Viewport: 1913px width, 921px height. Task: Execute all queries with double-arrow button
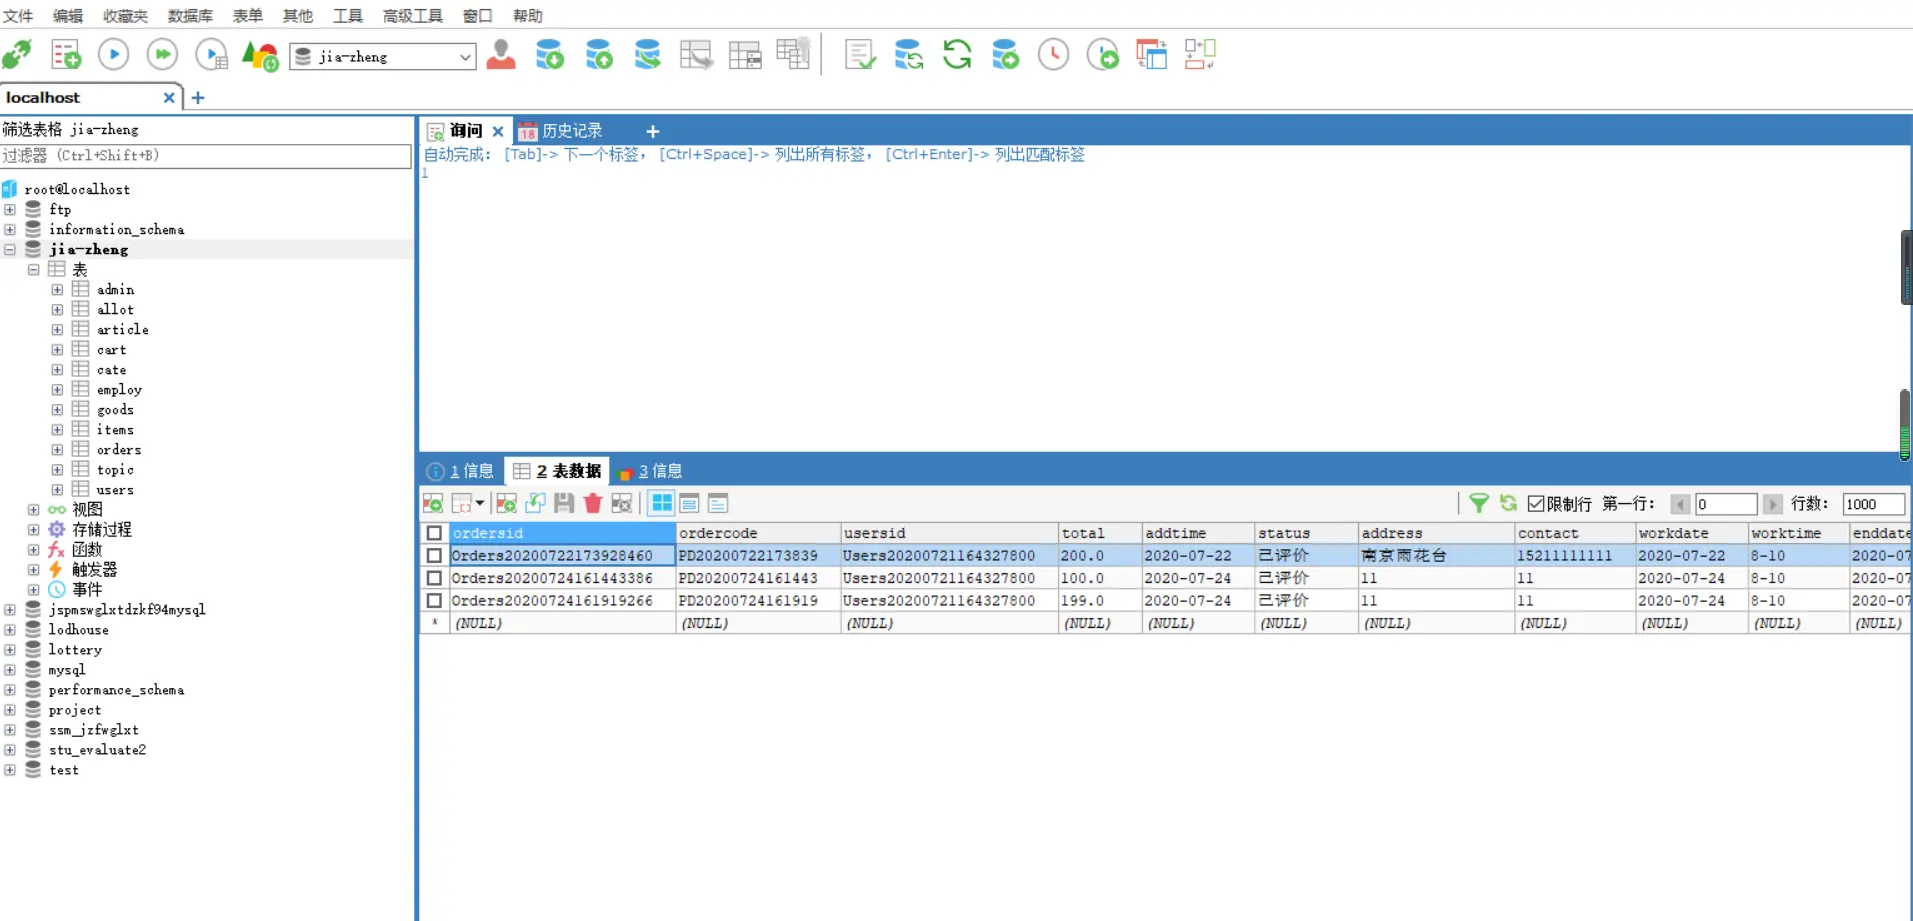[x=162, y=55]
